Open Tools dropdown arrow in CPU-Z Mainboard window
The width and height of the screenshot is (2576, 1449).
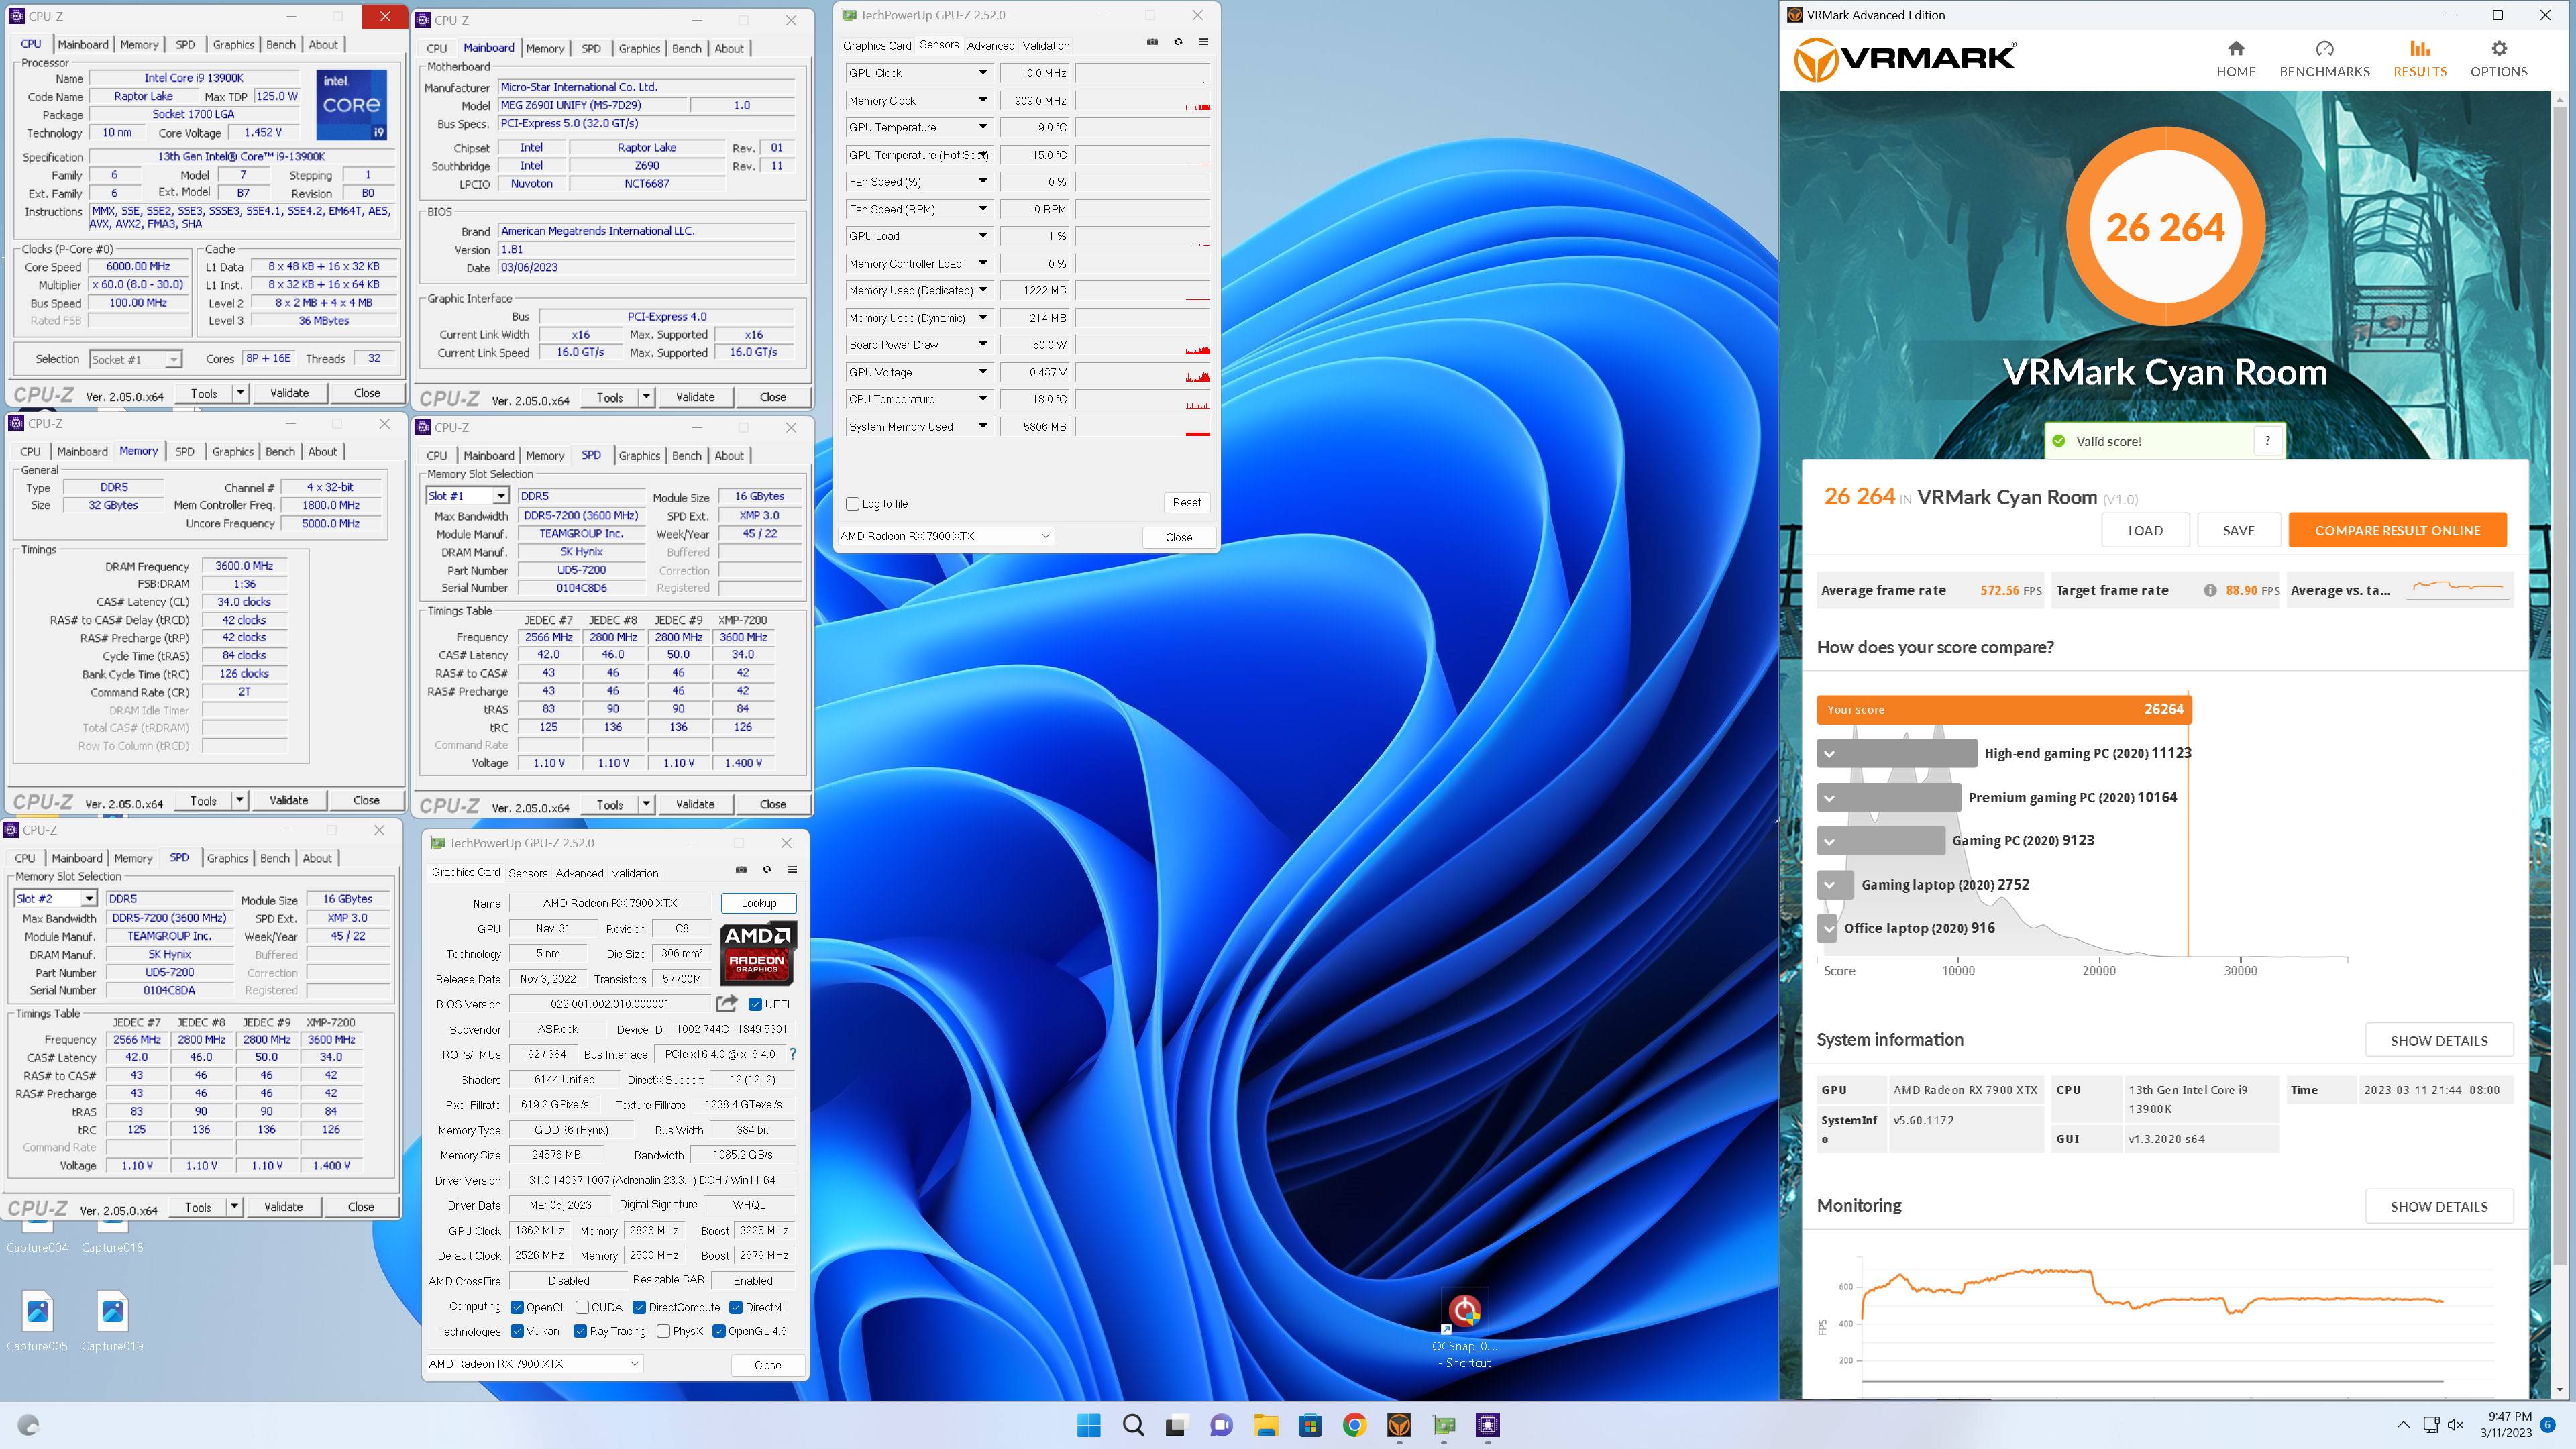tap(646, 397)
